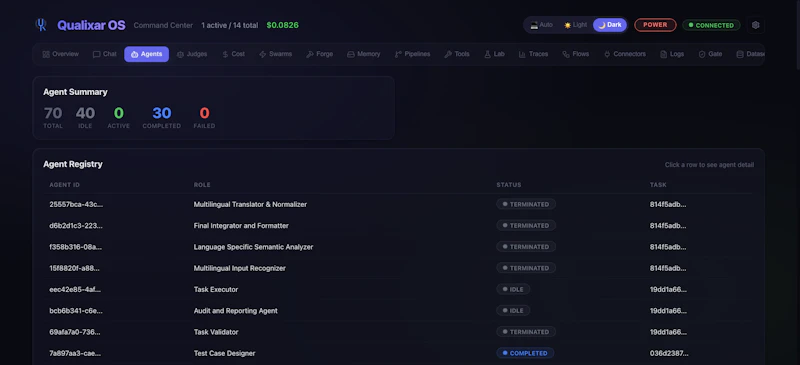Go to the Cost tab

(x=234, y=54)
